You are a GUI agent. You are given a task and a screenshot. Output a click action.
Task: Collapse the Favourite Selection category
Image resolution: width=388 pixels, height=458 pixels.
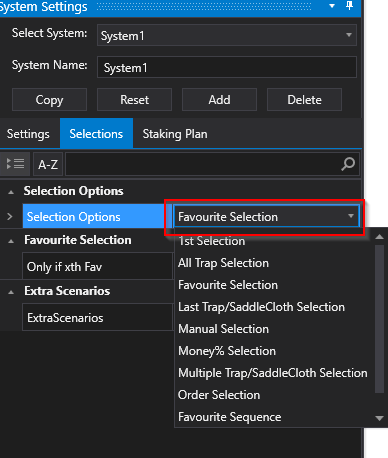click(11, 241)
